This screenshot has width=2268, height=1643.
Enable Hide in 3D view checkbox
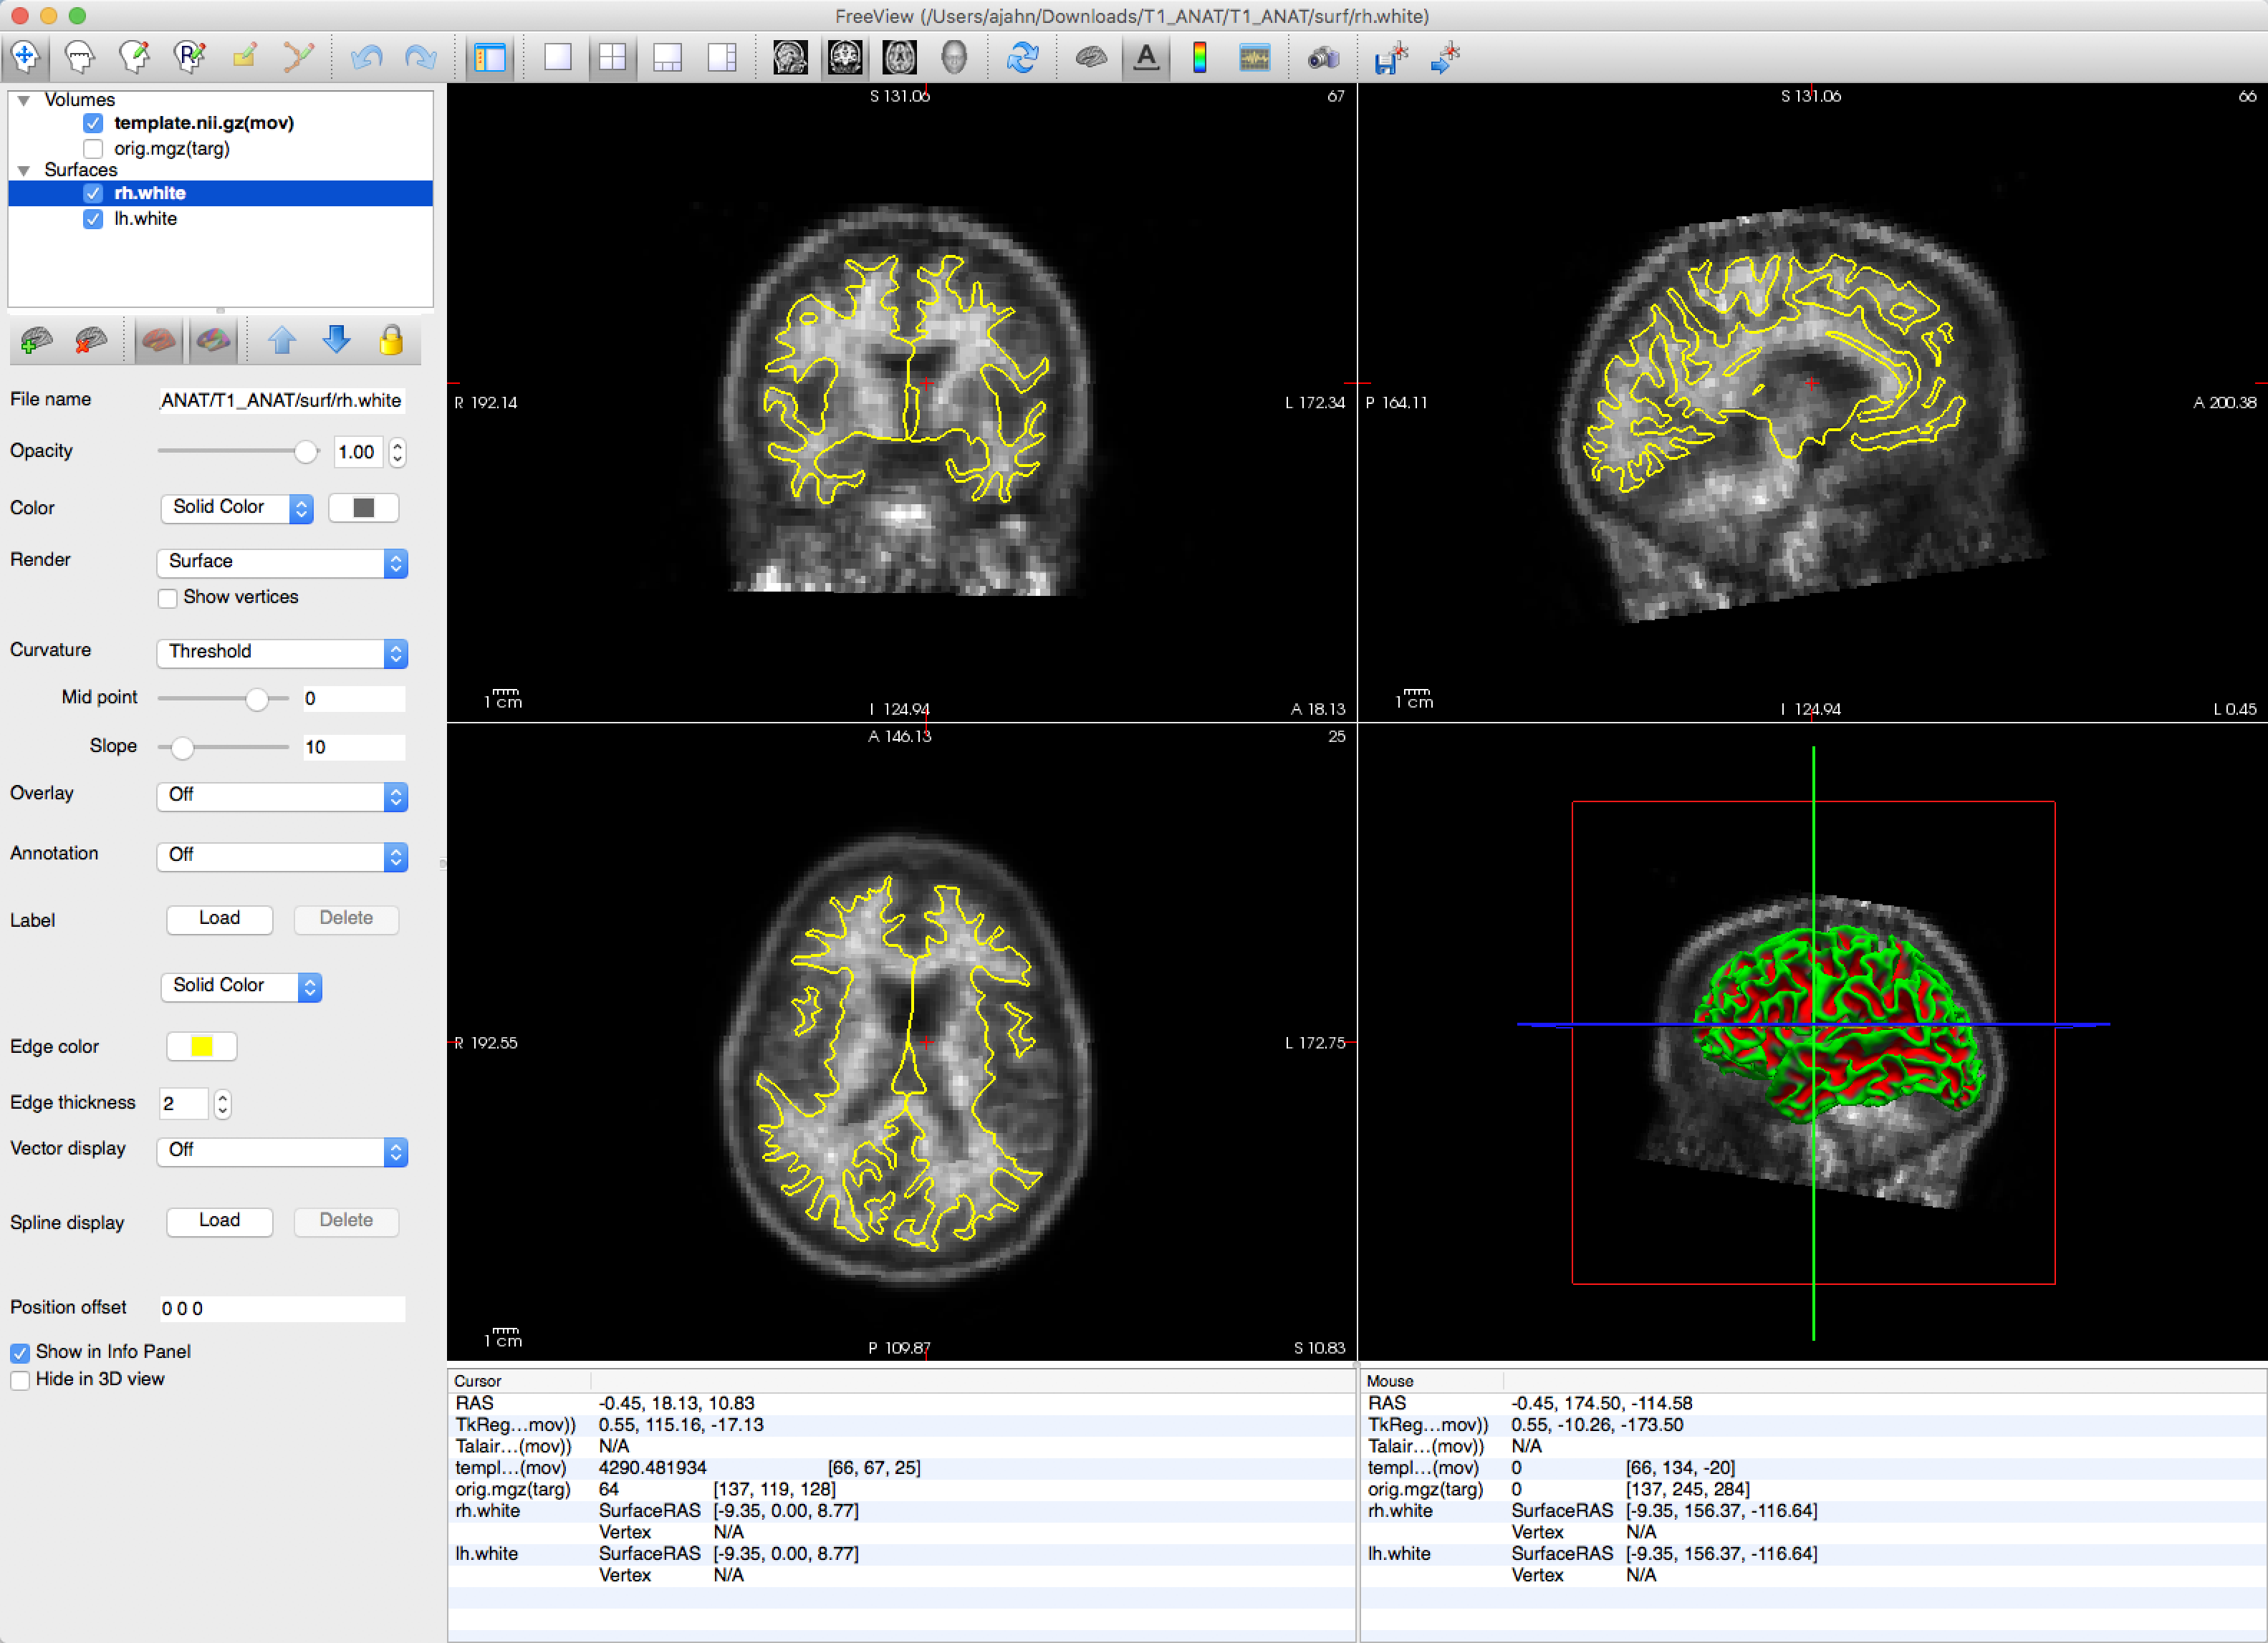pos(20,1380)
